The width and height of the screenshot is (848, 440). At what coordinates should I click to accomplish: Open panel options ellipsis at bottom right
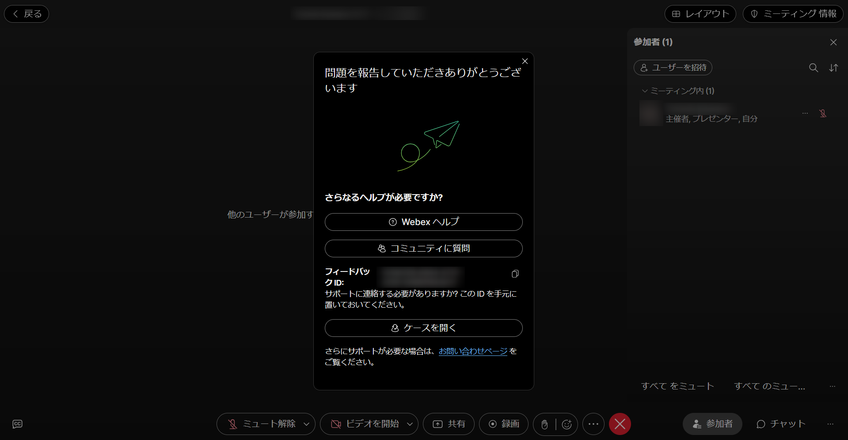click(x=830, y=424)
